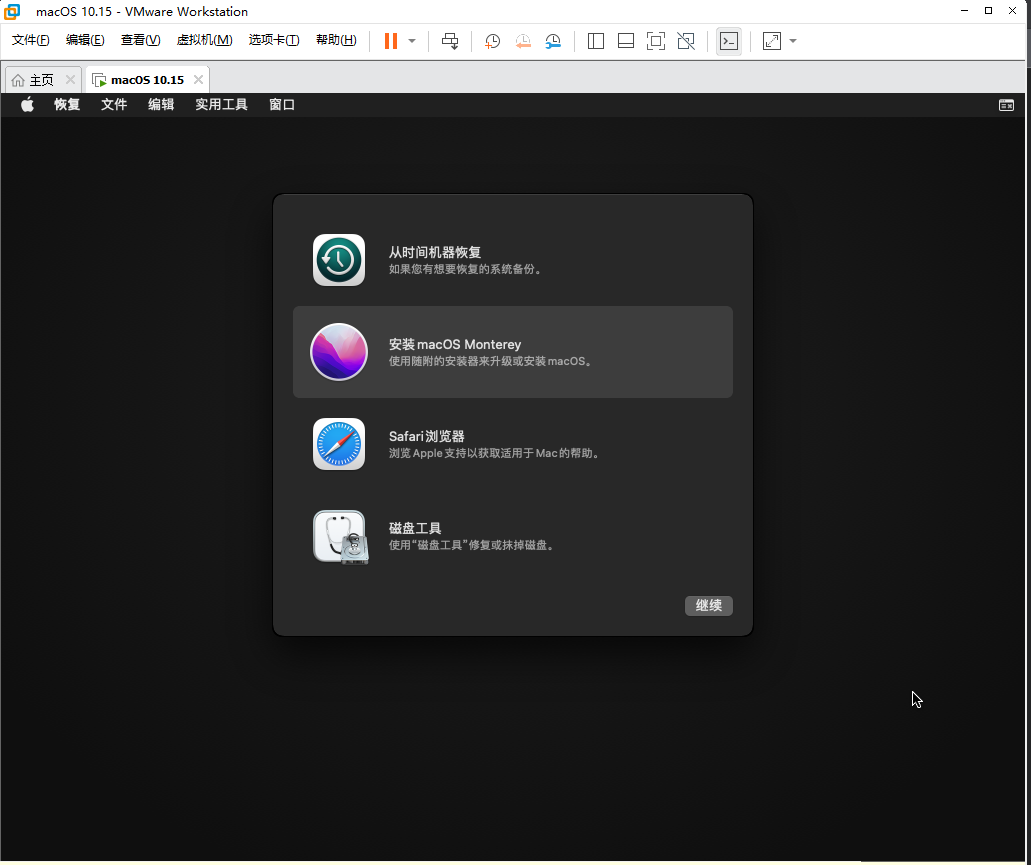Click the macOS Monterey installer icon
The height and width of the screenshot is (865, 1031).
(339, 352)
